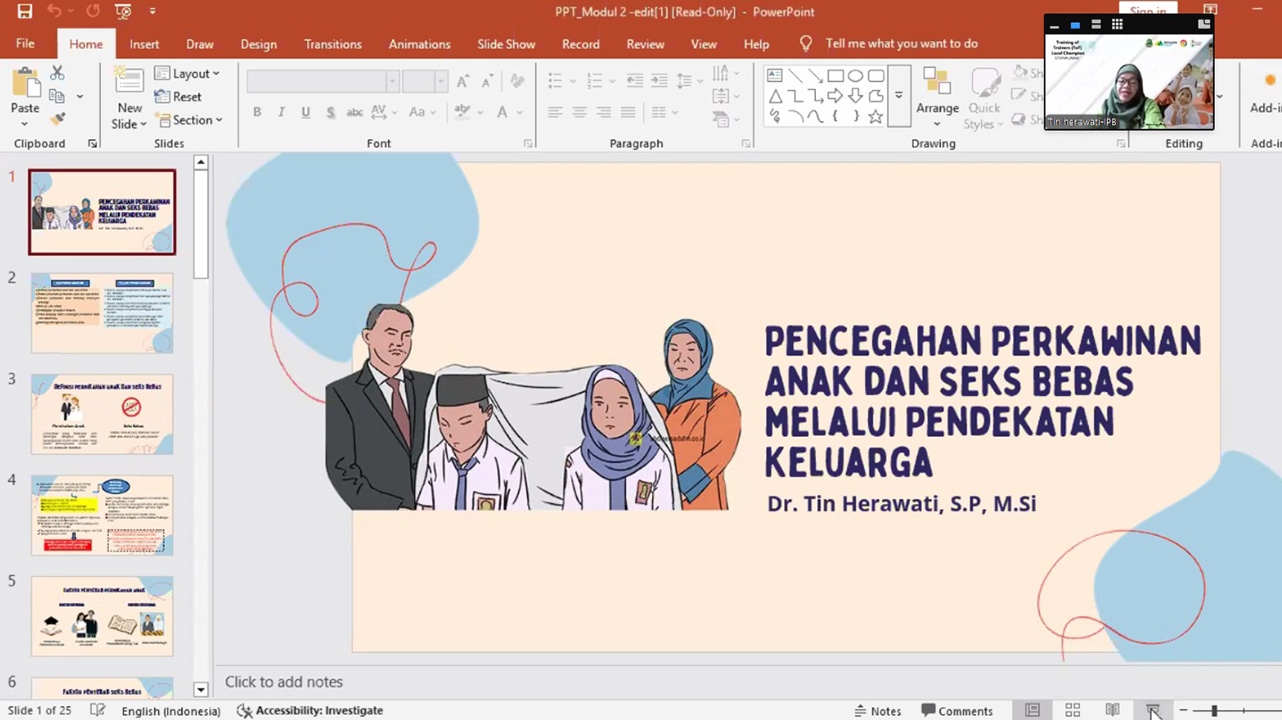This screenshot has width=1282, height=720.
Task: Toggle the Notes pane
Action: click(x=877, y=711)
